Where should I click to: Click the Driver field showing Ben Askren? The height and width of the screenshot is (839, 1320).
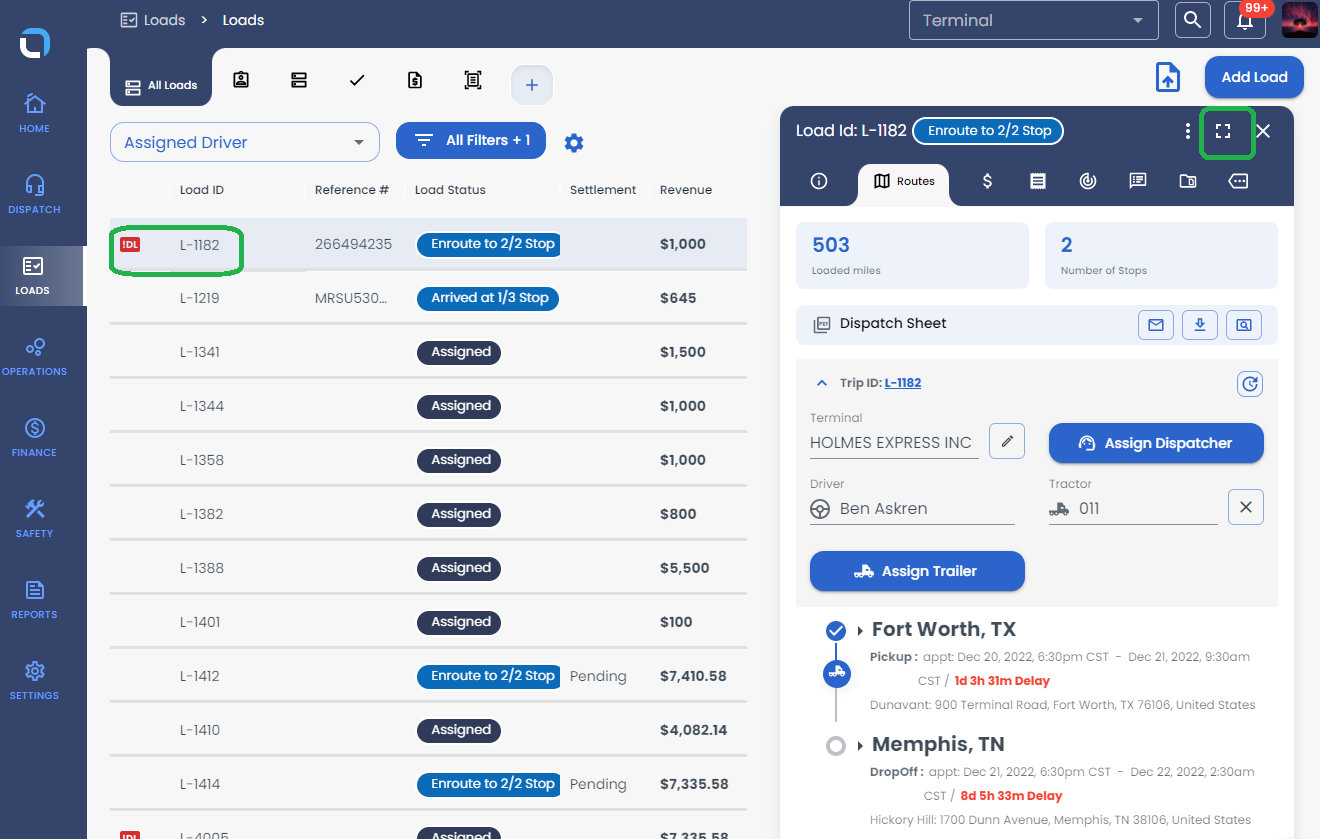tap(912, 509)
